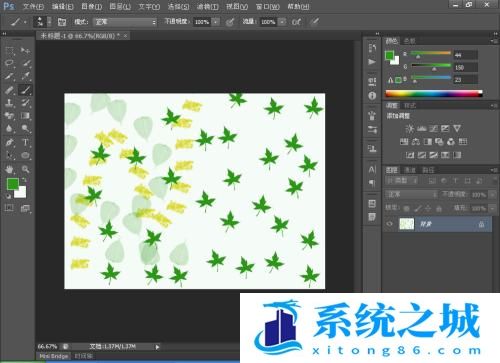Select the Rectangular Marquee tool

tap(10, 51)
